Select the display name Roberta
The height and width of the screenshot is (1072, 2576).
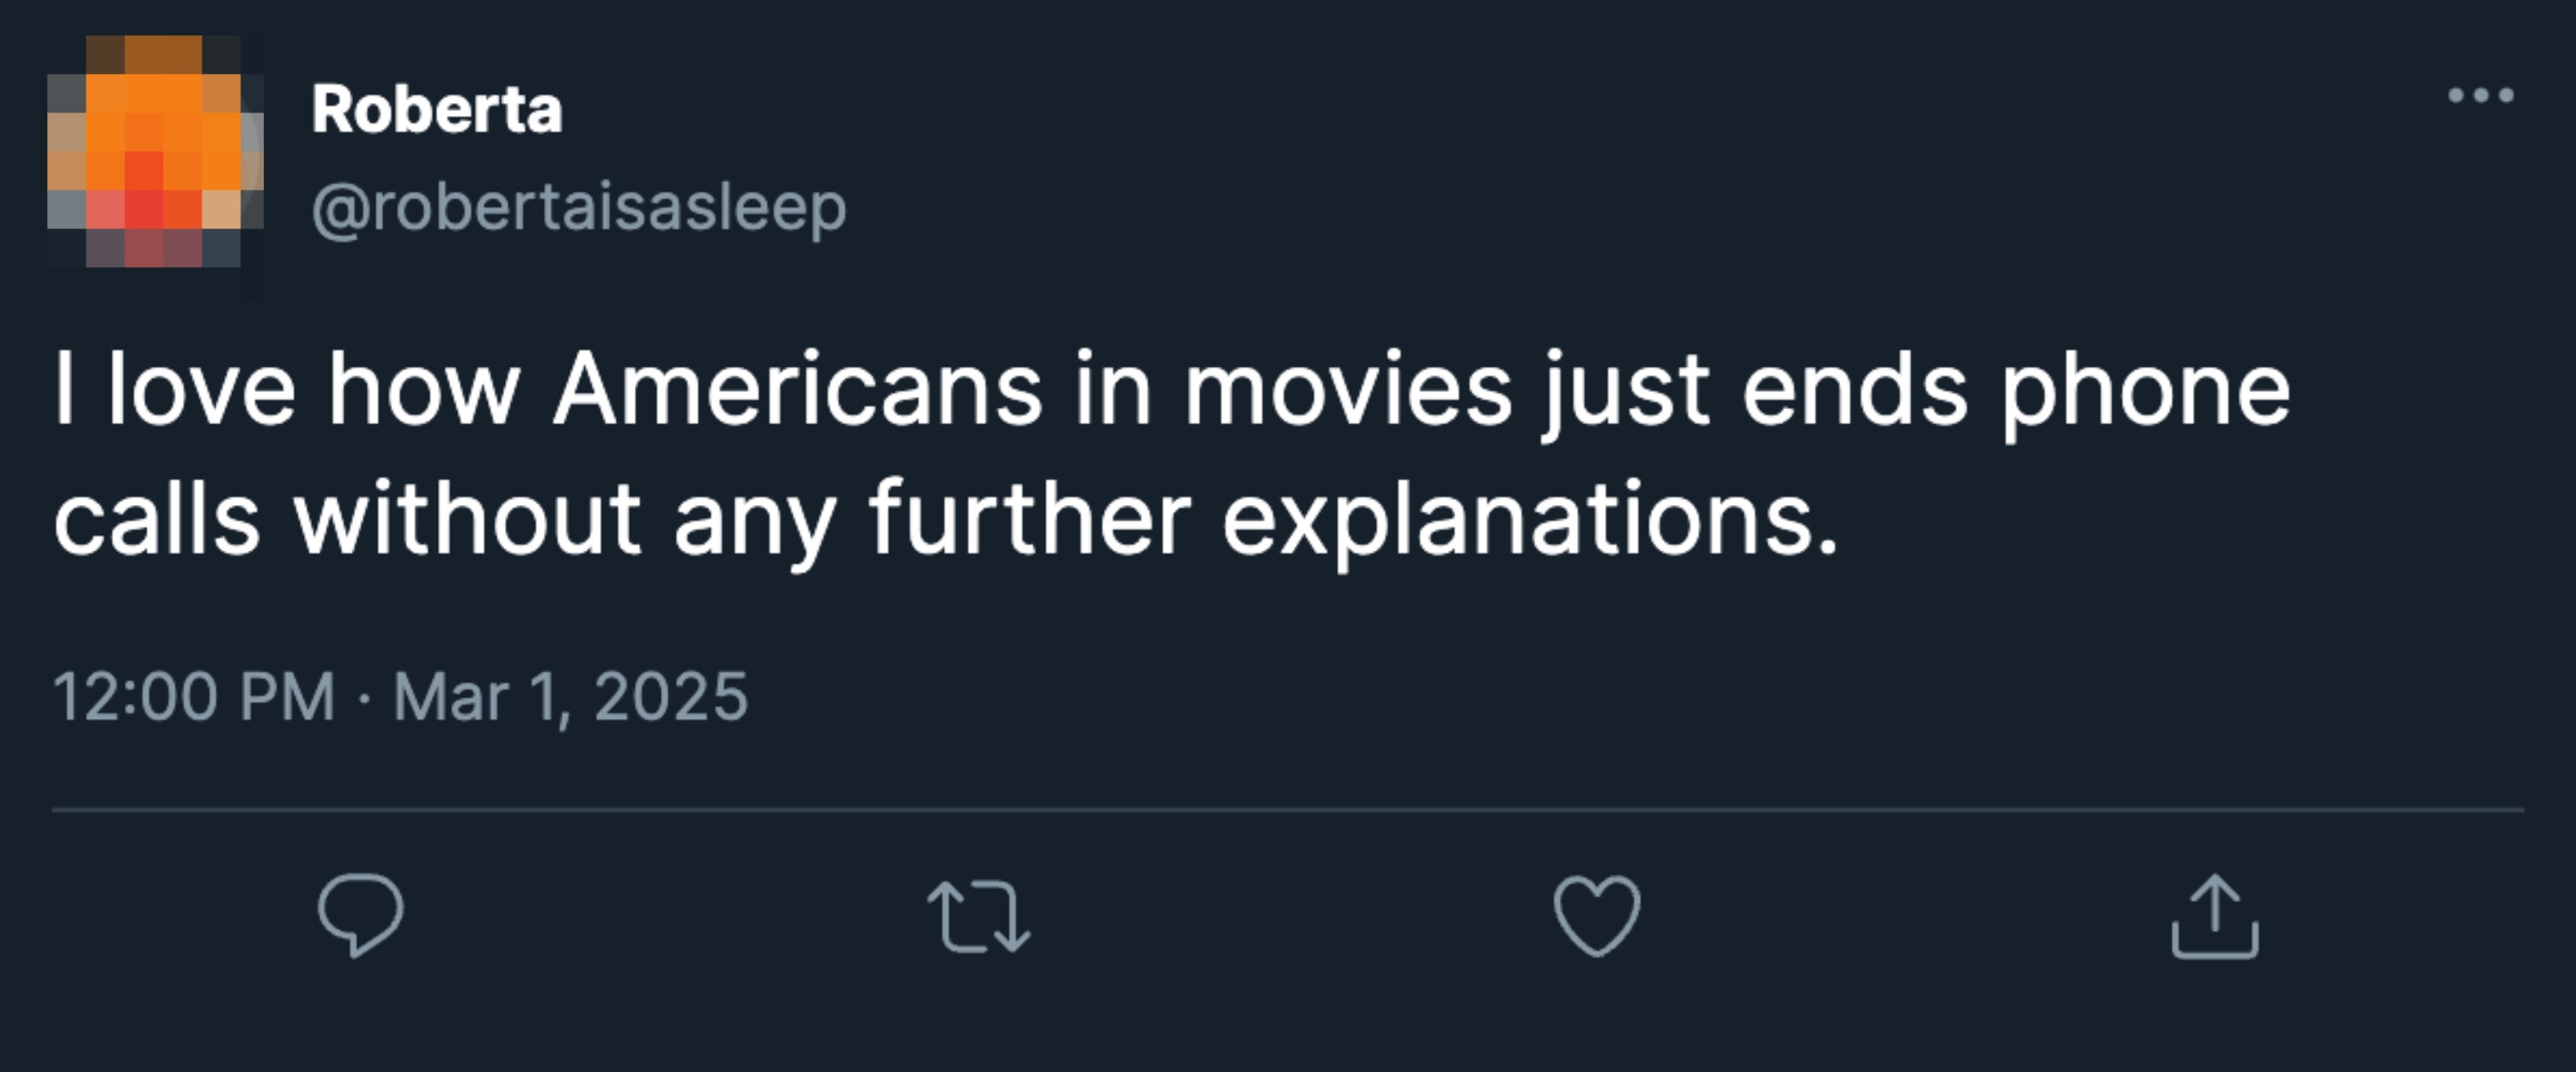[435, 110]
